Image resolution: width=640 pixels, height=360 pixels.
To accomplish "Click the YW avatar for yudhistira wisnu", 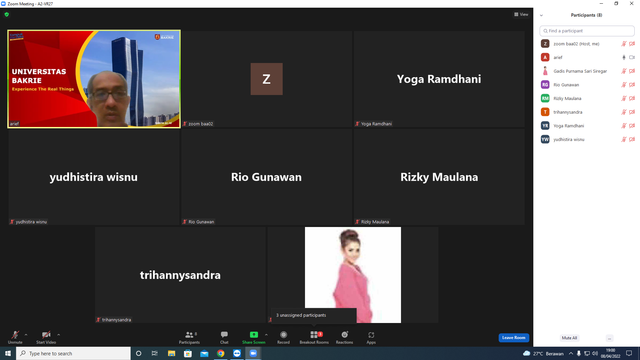I will pyautogui.click(x=545, y=139).
